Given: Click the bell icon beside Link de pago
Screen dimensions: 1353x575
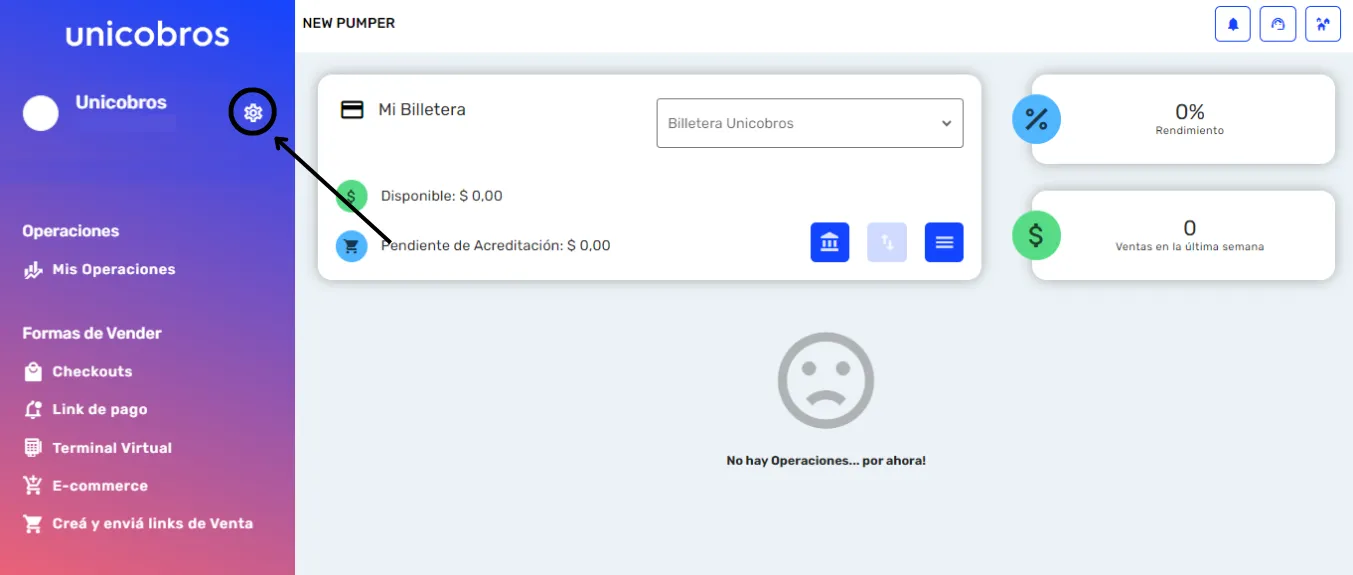Looking at the screenshot, I should tap(33, 410).
